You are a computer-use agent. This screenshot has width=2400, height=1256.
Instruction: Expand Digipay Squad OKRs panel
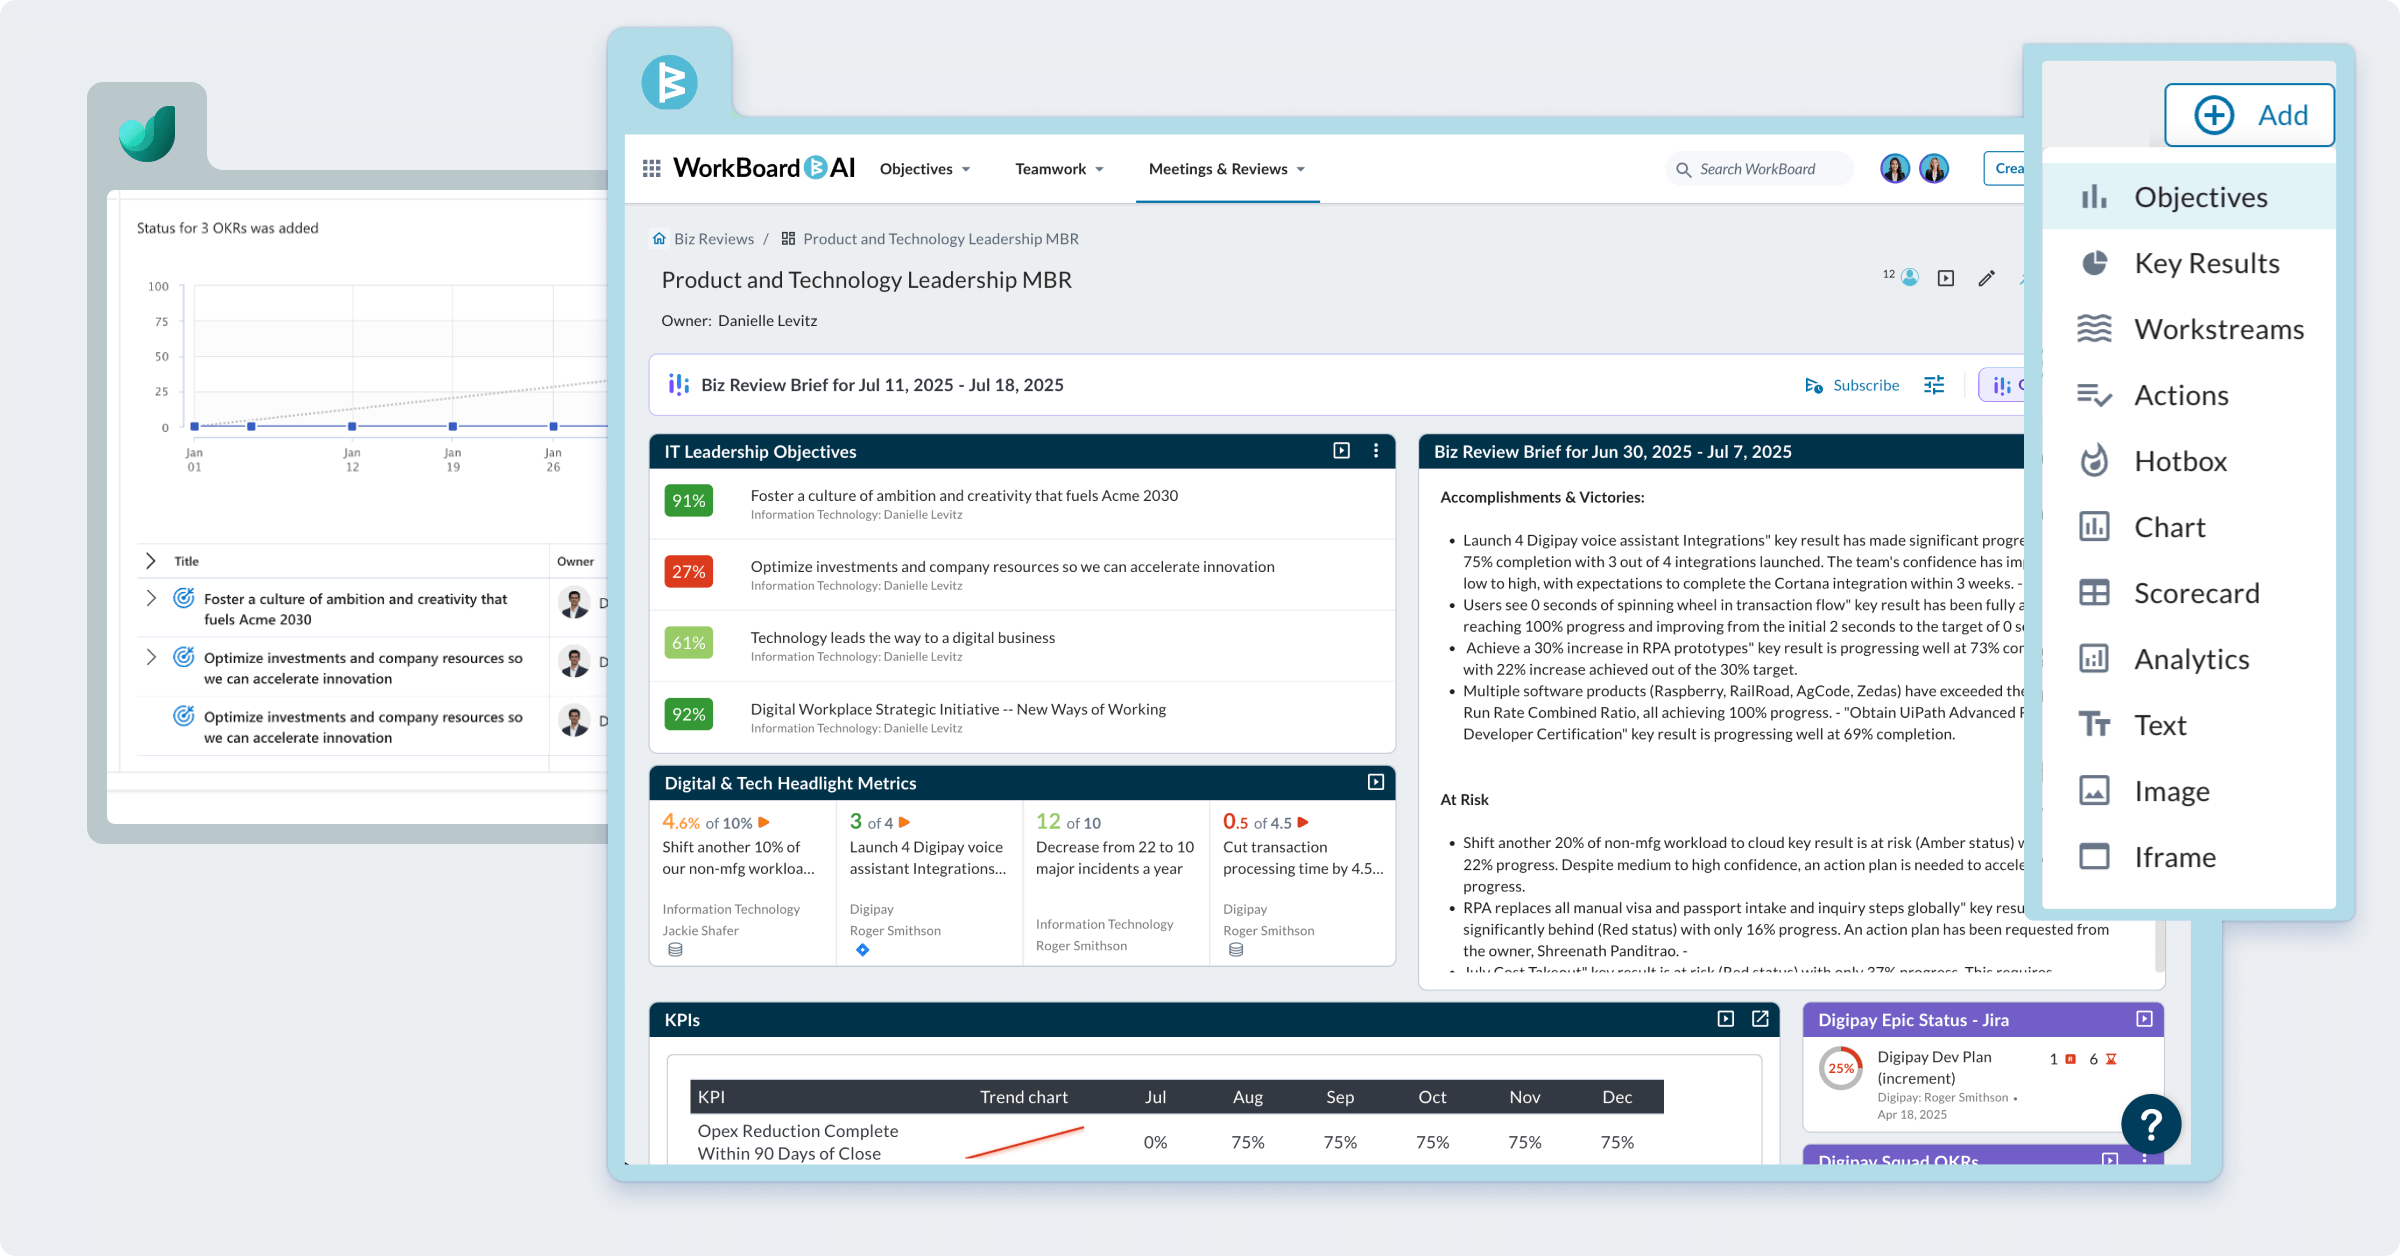2110,1160
